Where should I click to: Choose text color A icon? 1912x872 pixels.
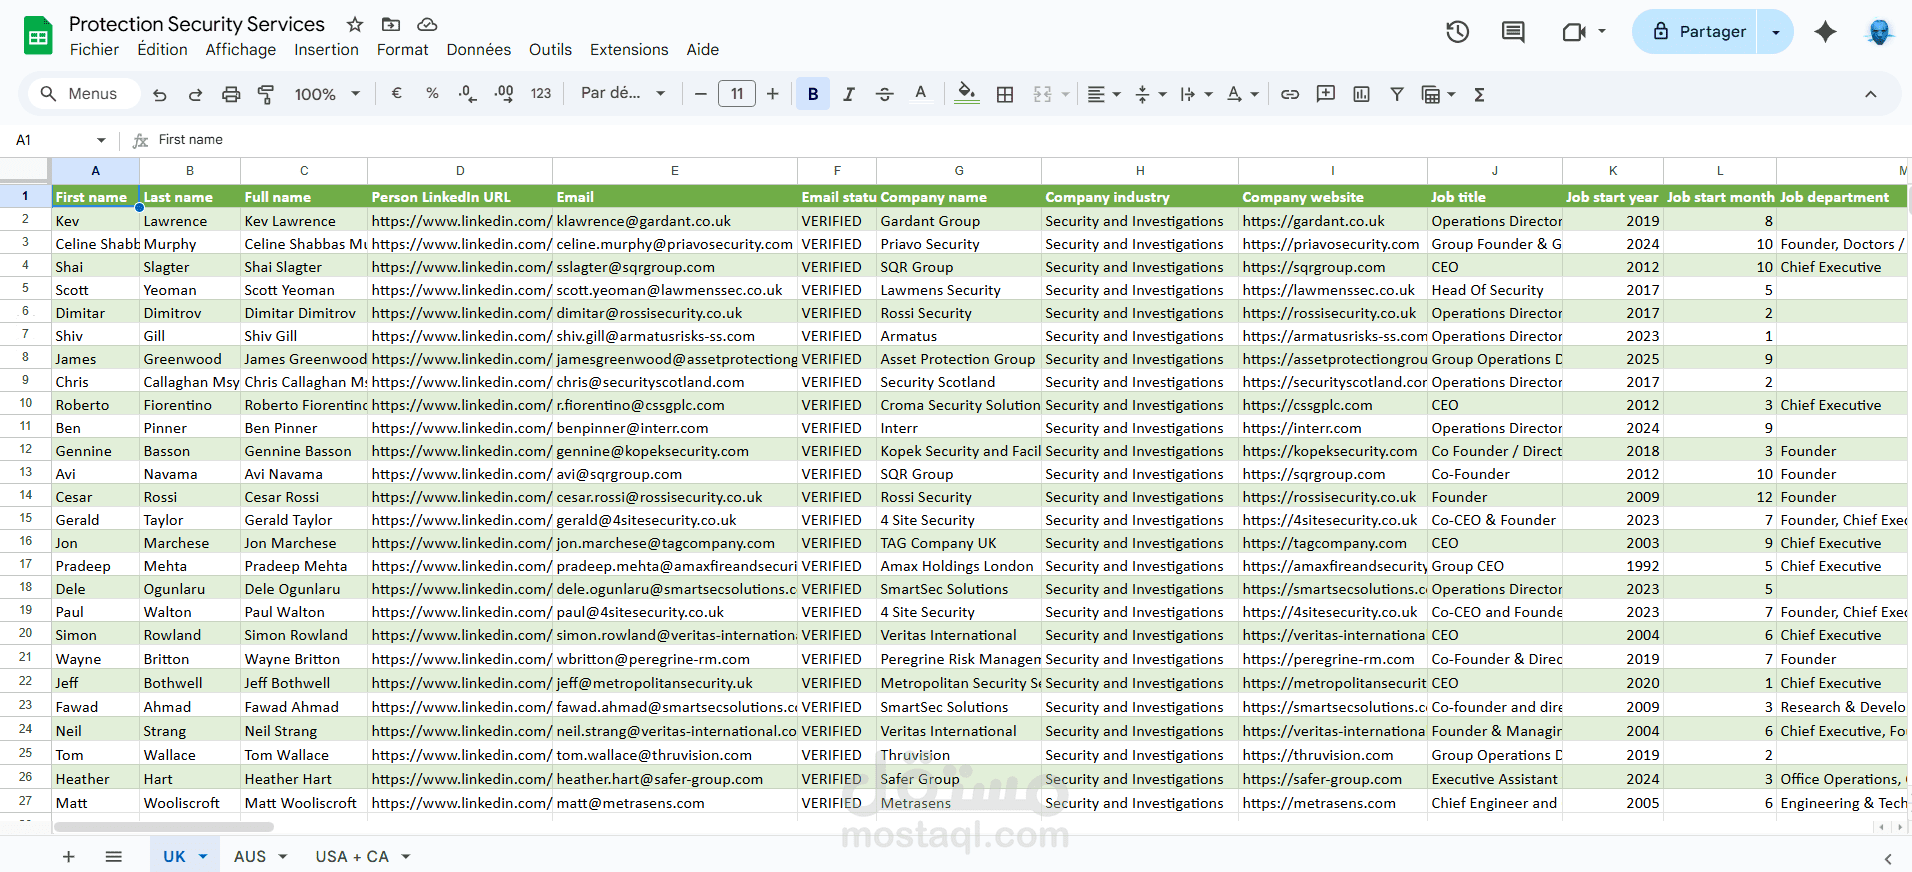point(921,94)
